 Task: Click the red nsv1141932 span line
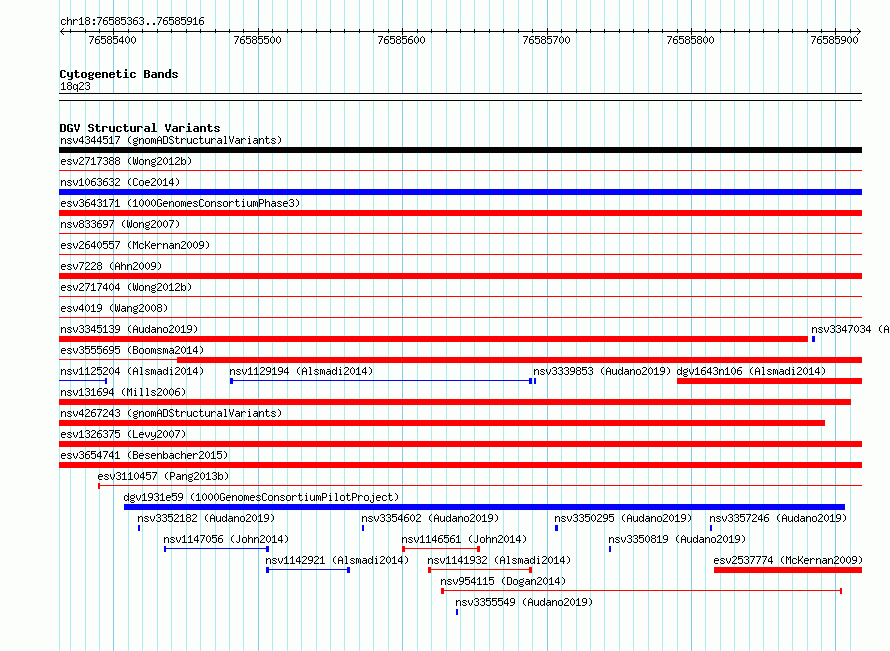[480, 570]
